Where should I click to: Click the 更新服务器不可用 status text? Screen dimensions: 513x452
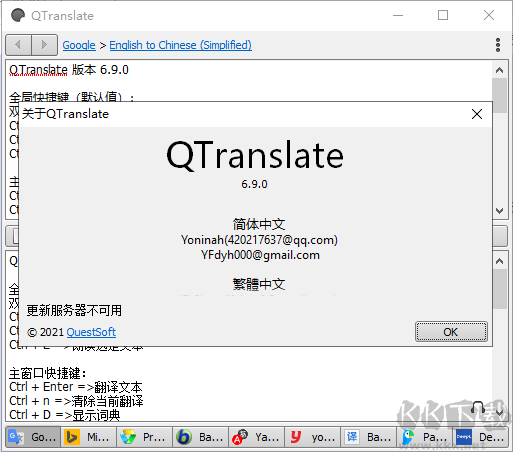click(74, 311)
